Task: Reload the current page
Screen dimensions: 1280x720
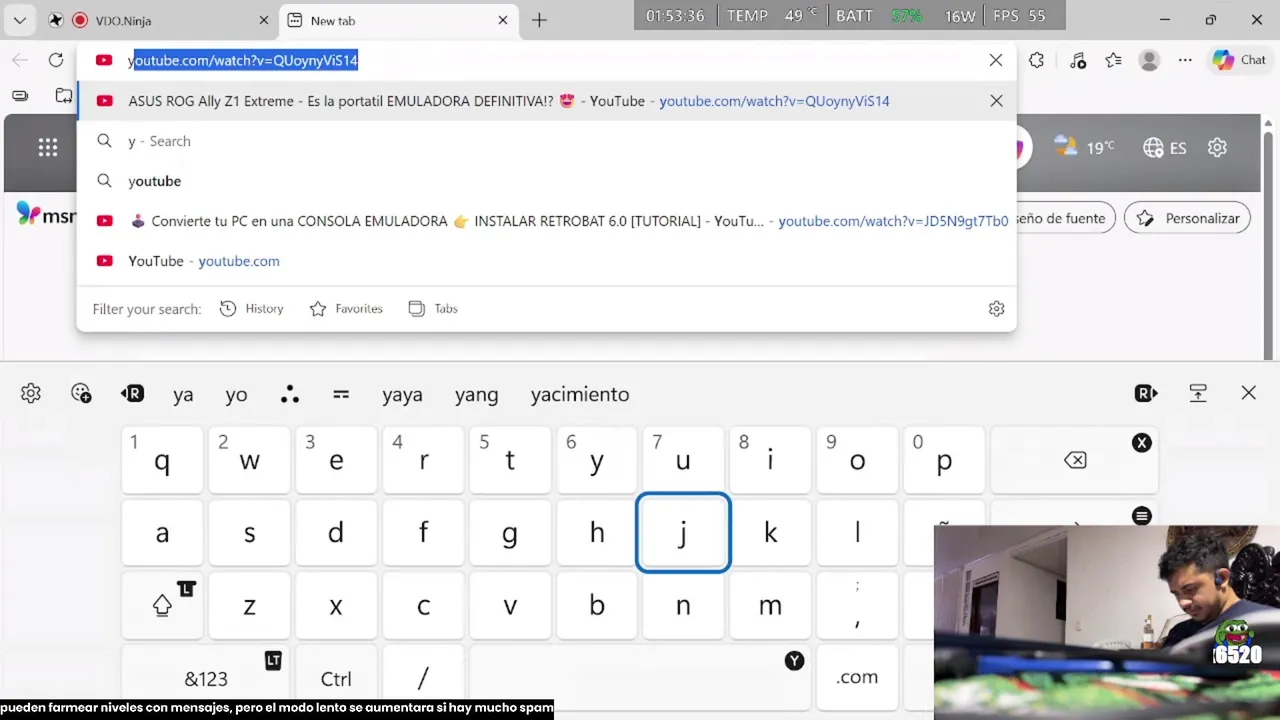Action: (x=56, y=60)
